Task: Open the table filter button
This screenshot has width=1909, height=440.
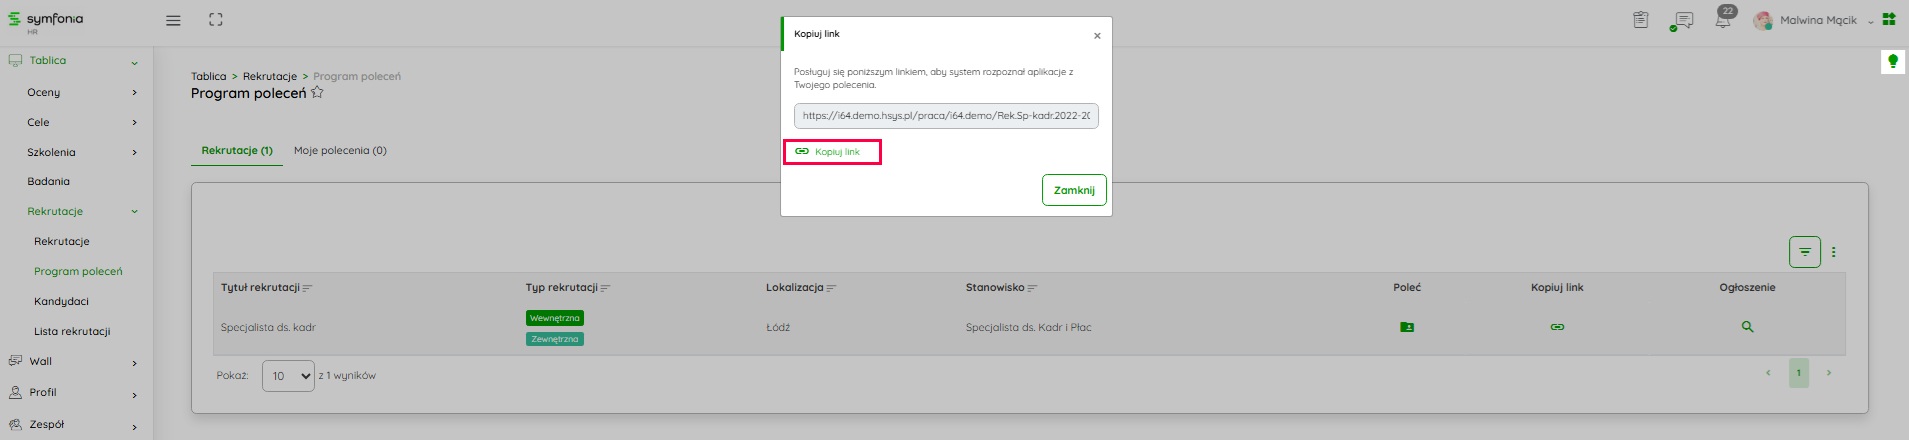Action: [1804, 252]
